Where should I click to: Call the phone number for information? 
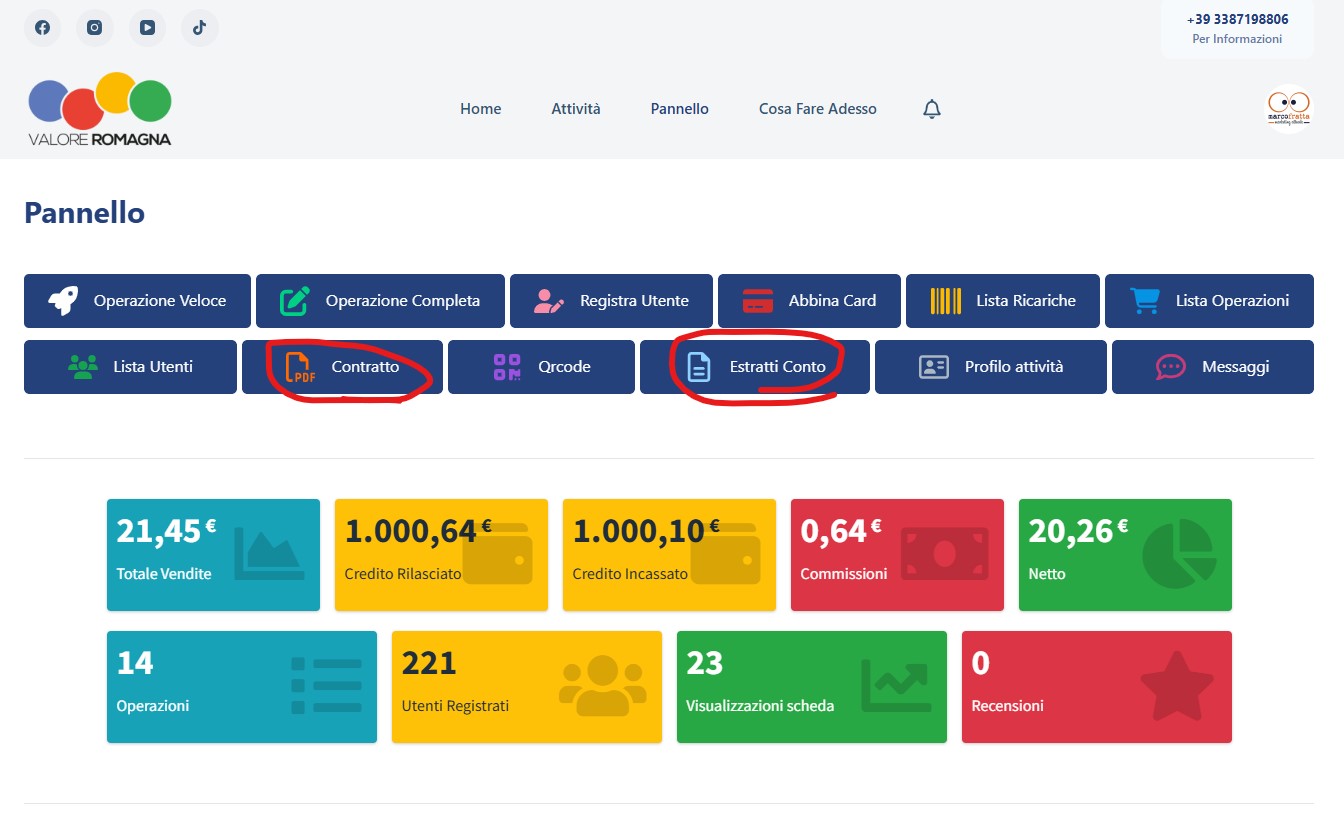[1237, 19]
